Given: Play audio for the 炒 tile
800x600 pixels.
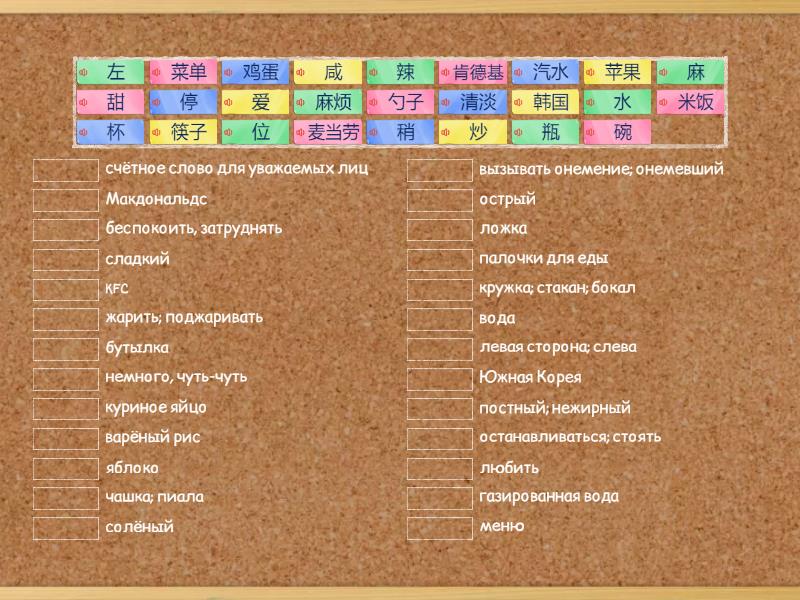Looking at the screenshot, I should (x=445, y=133).
